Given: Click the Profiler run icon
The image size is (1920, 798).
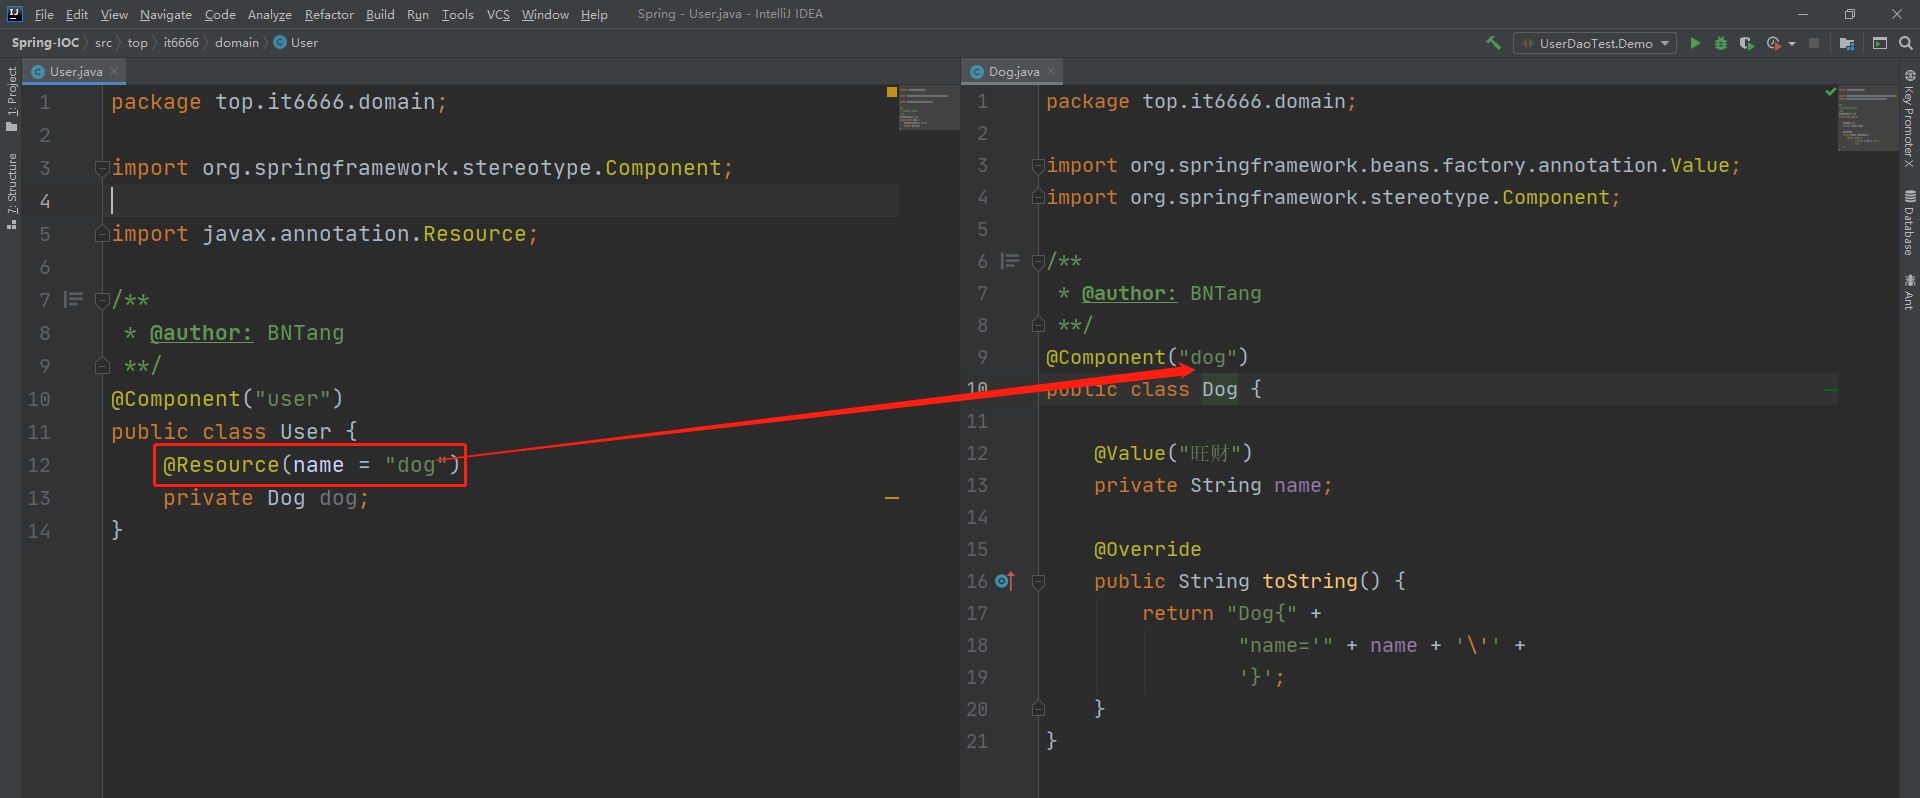Looking at the screenshot, I should coord(1774,43).
